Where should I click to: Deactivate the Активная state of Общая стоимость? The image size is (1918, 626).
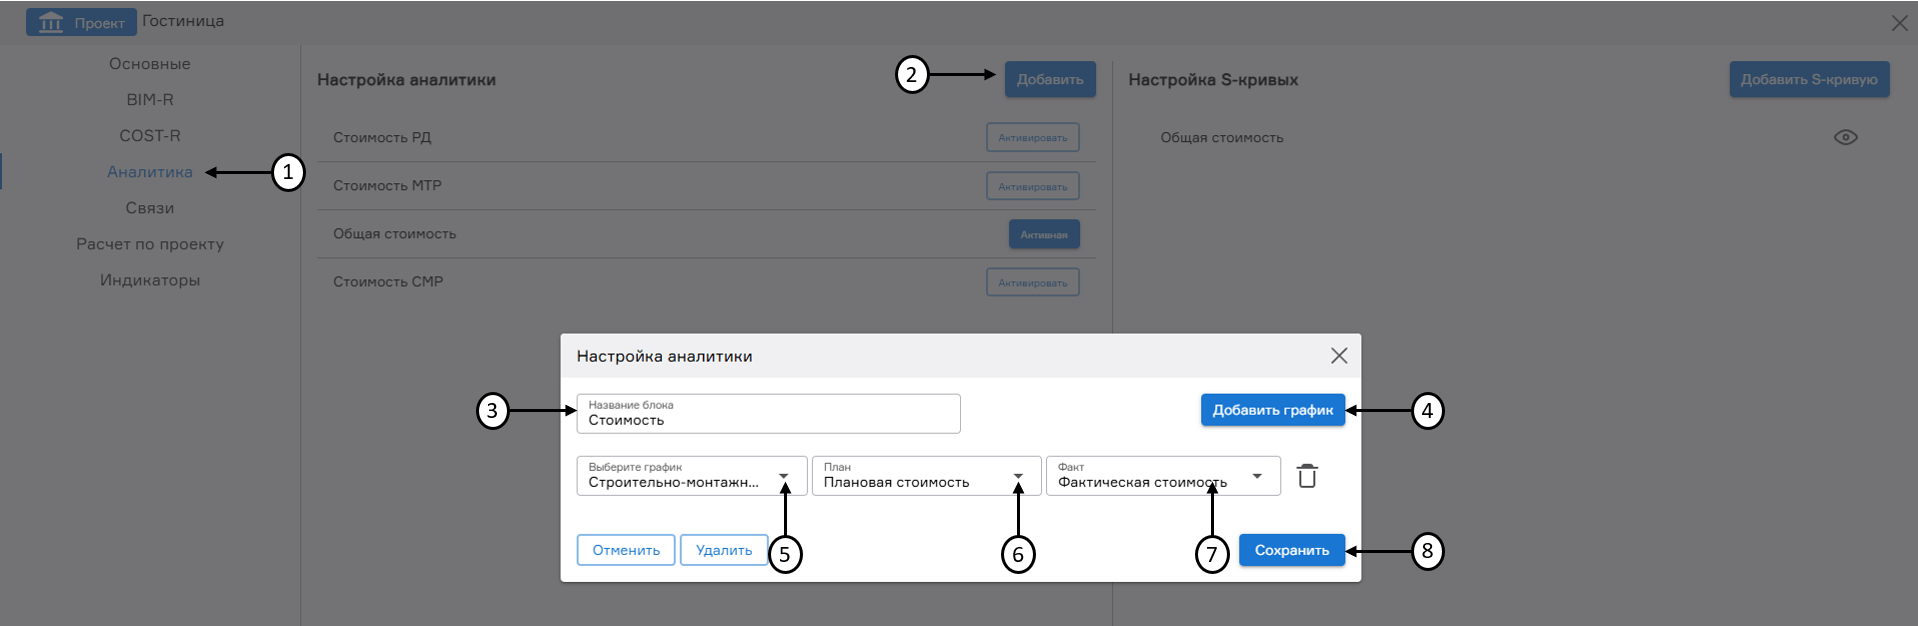(x=1044, y=233)
